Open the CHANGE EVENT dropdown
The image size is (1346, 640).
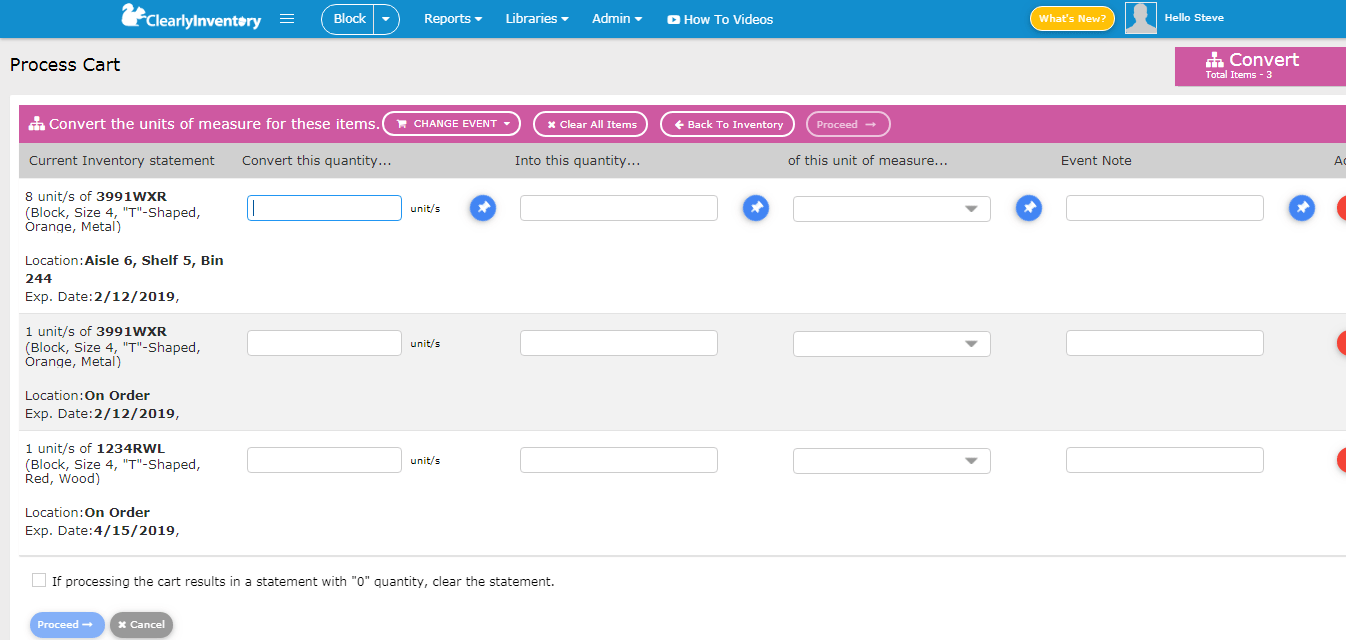pos(451,123)
